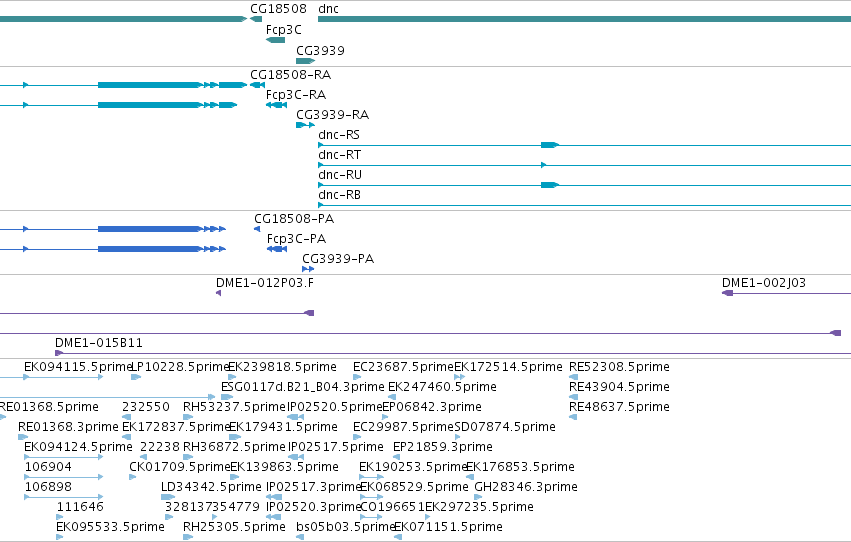Open the SD07874.5prime EST label
Screen dimensions: 851x542
[505, 427]
